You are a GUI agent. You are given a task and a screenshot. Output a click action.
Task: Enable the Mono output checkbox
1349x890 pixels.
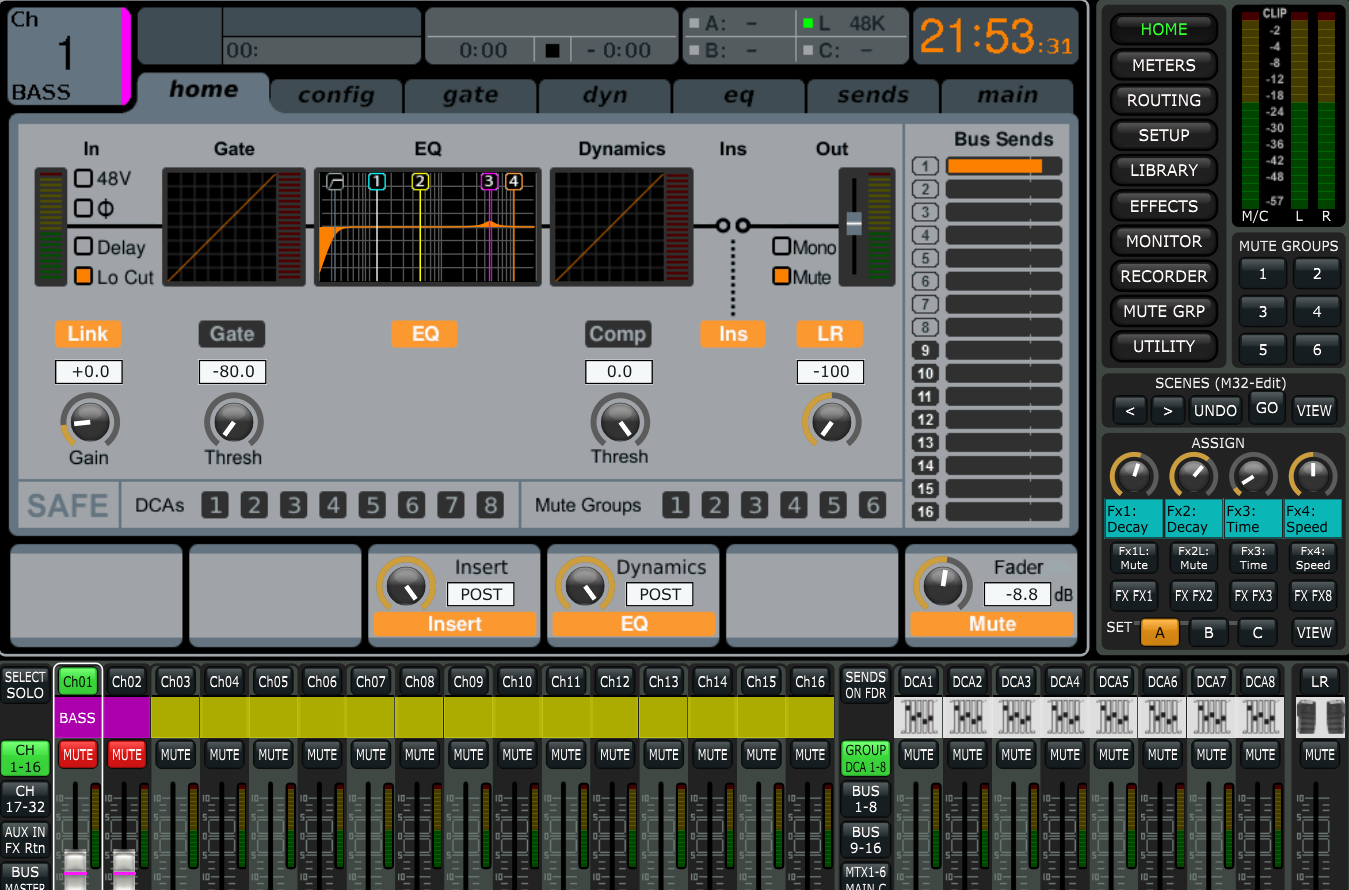pyautogui.click(x=781, y=246)
